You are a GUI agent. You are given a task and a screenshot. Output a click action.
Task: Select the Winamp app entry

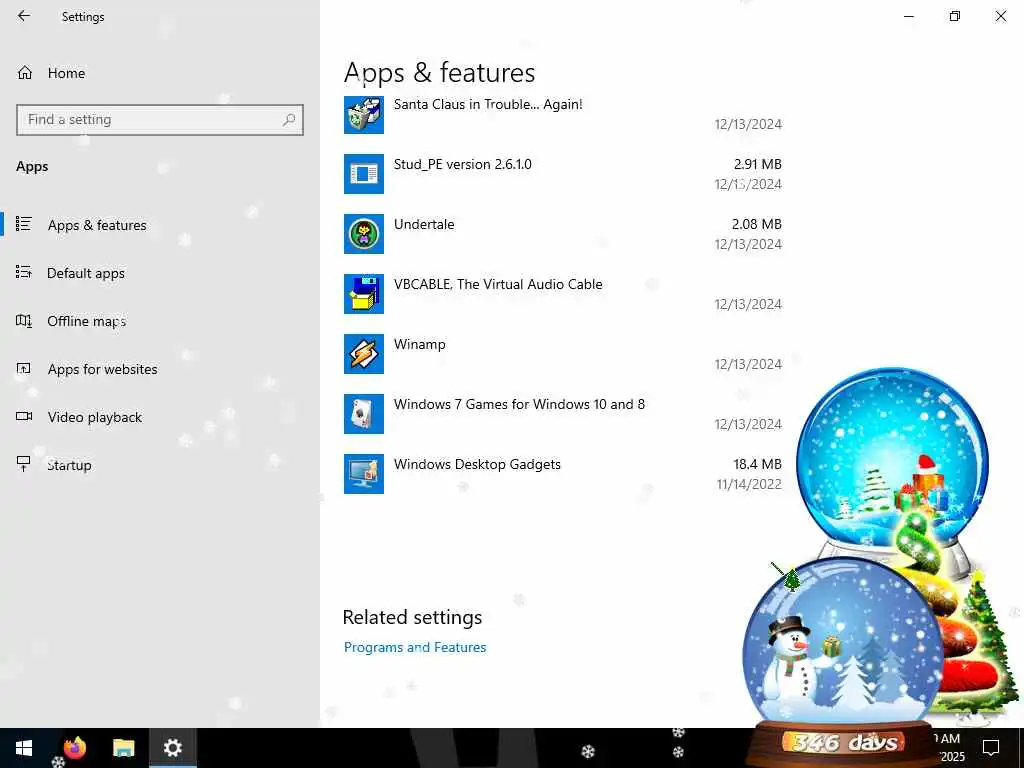(x=563, y=354)
